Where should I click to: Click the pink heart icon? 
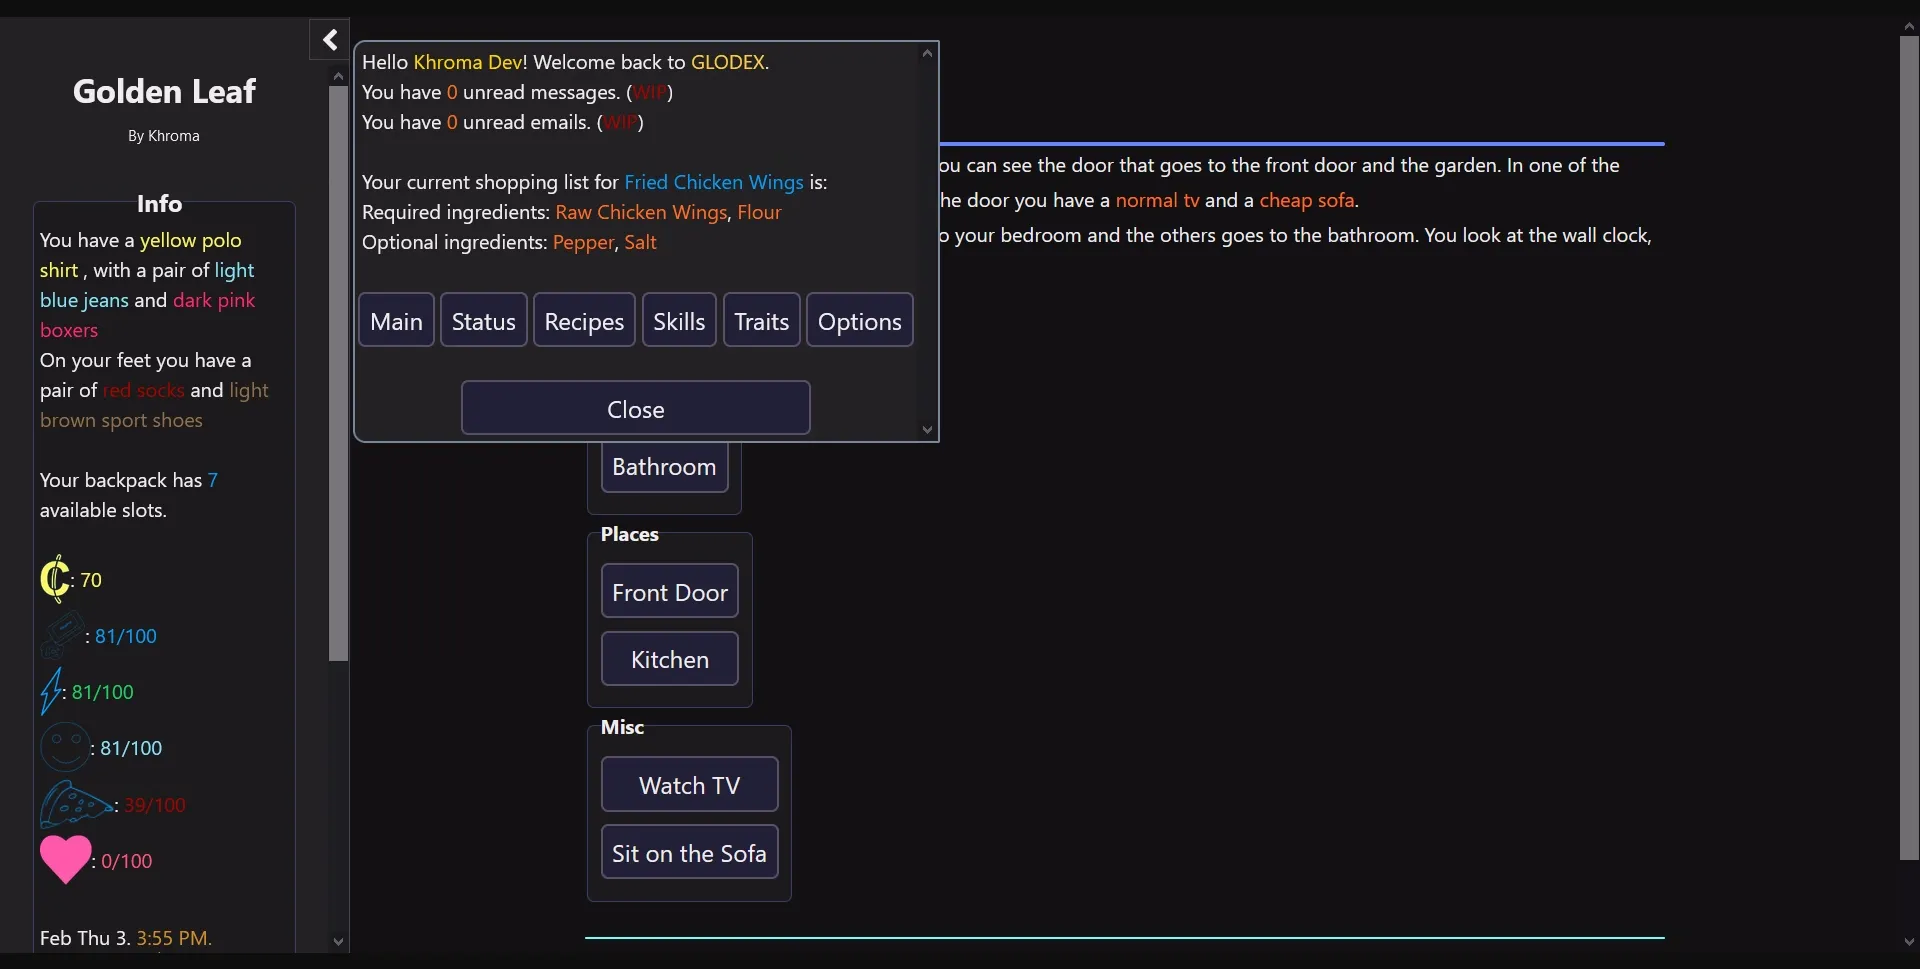pos(65,860)
